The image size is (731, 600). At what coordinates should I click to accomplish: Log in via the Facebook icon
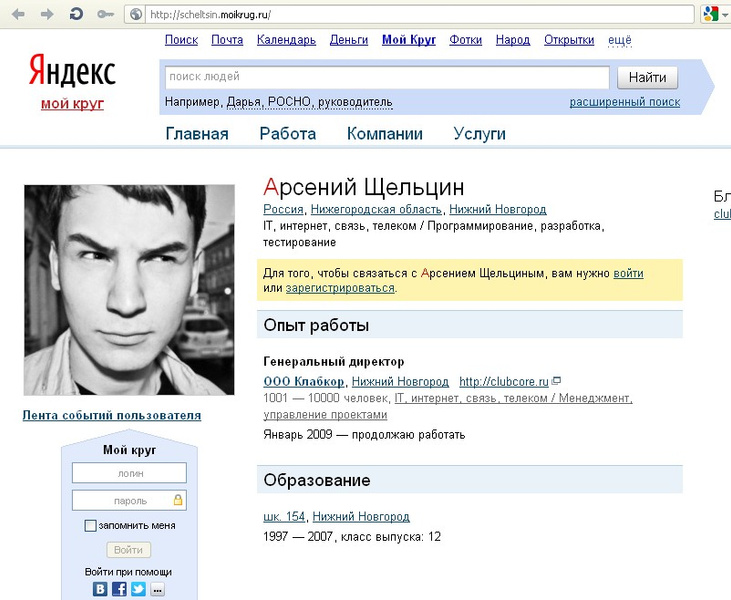[119, 589]
